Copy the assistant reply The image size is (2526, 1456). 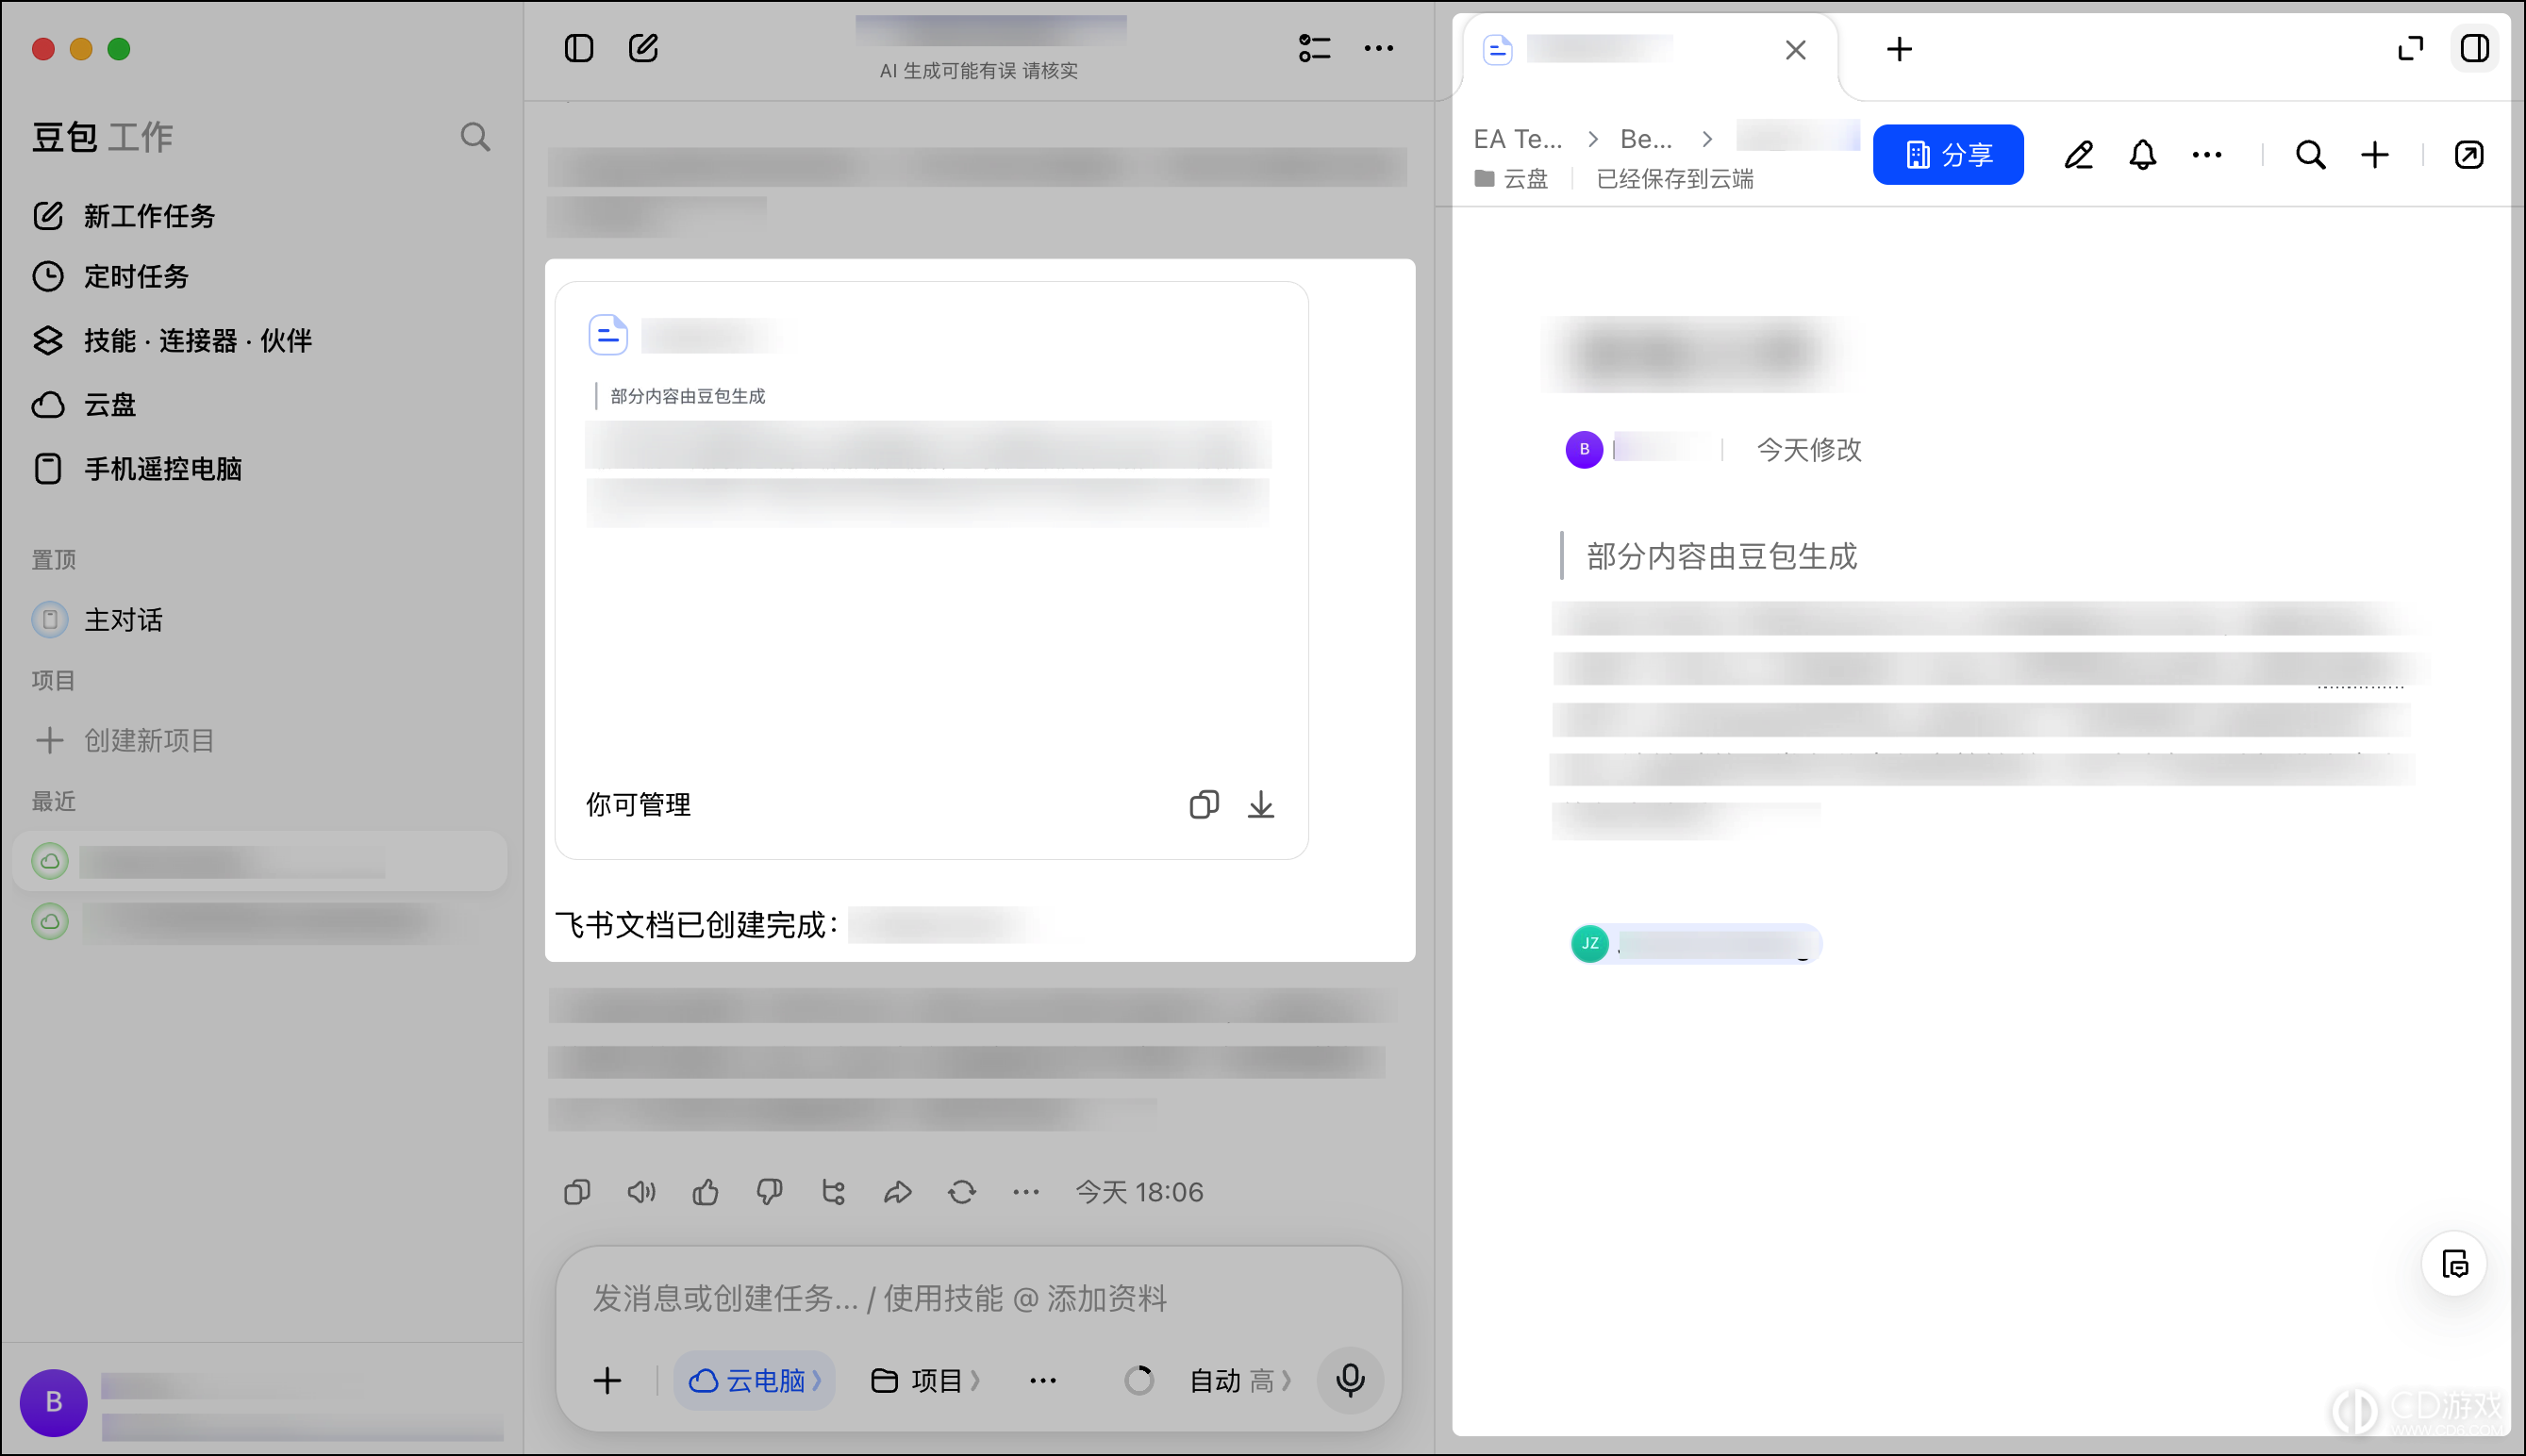577,1192
